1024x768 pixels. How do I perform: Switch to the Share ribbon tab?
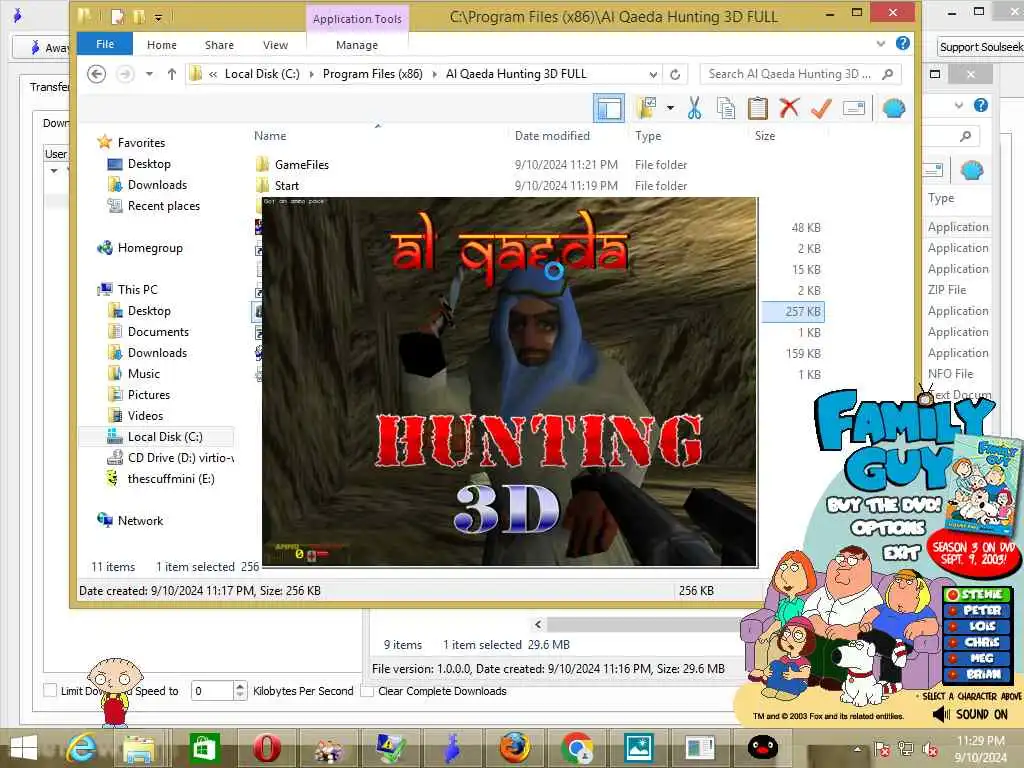coord(219,44)
